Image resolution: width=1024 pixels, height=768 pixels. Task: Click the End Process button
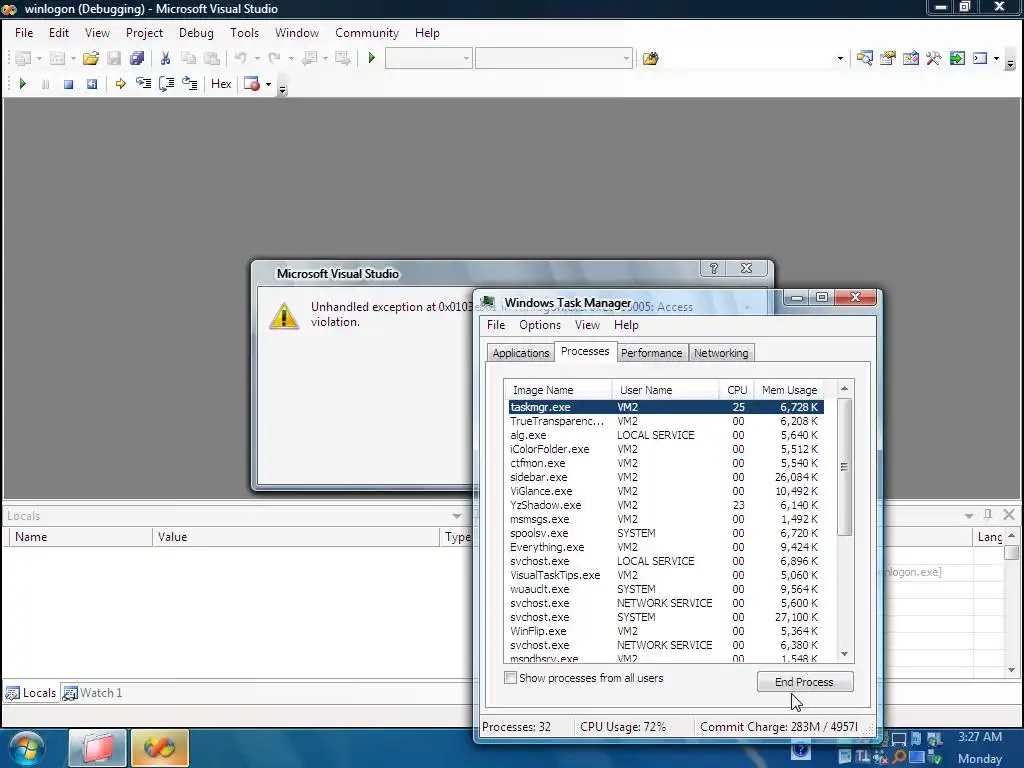805,682
